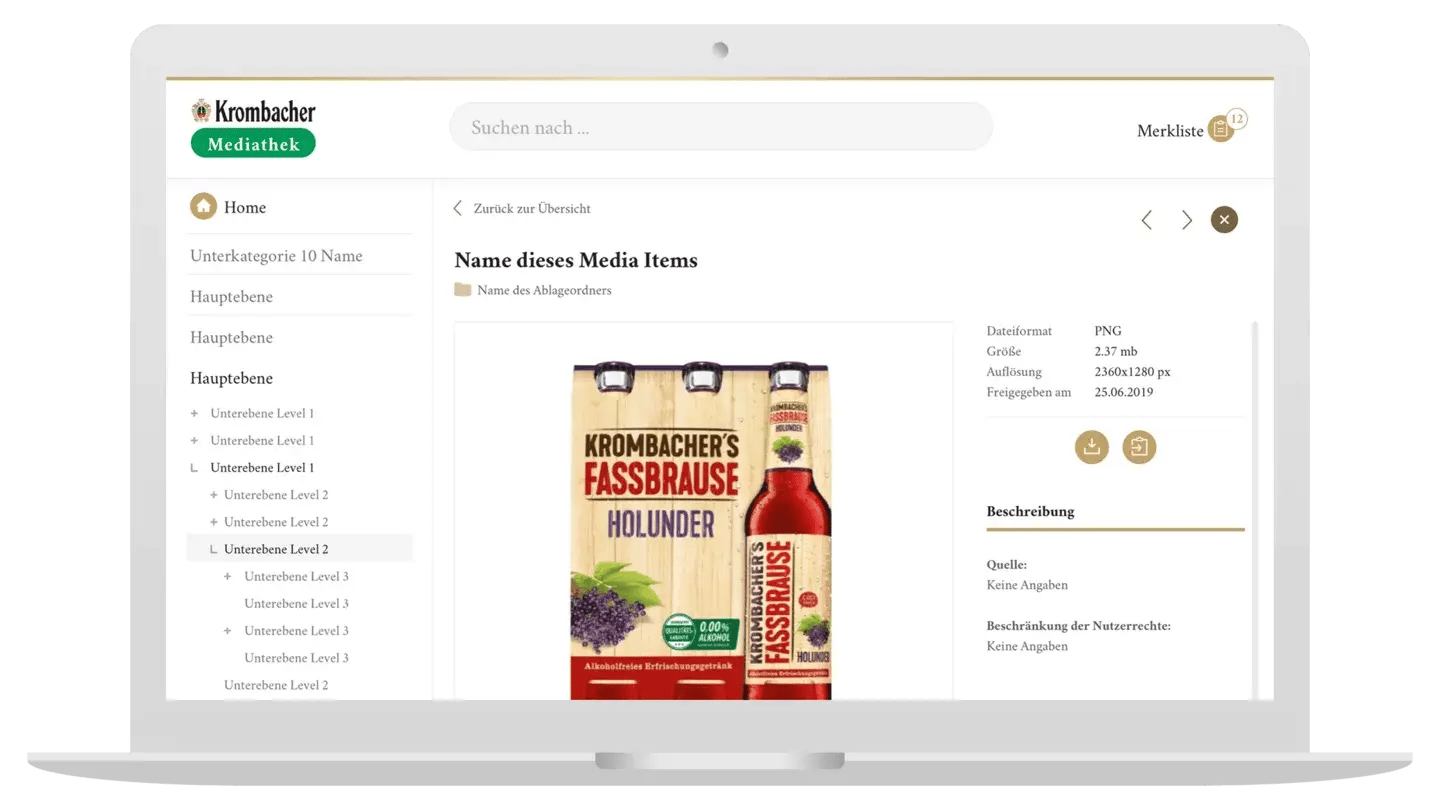Expand the first Unterebene Level 1 node
This screenshot has height=810, width=1440.
tap(192, 413)
